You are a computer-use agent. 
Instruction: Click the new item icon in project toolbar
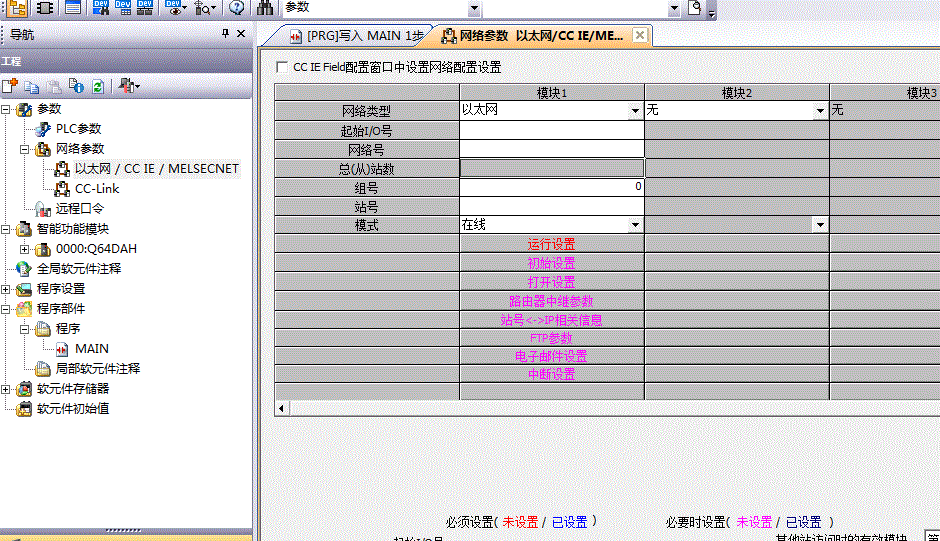(10, 87)
